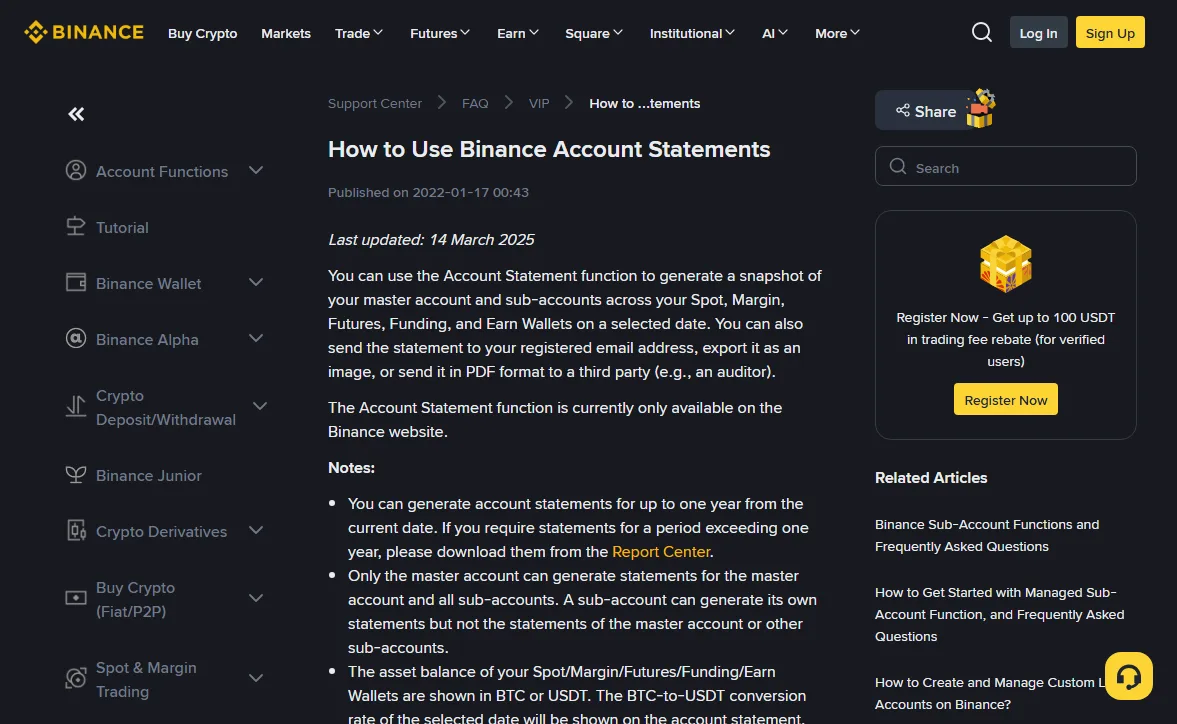Open Tutorial in sidebar
1177x724 pixels.
point(122,227)
